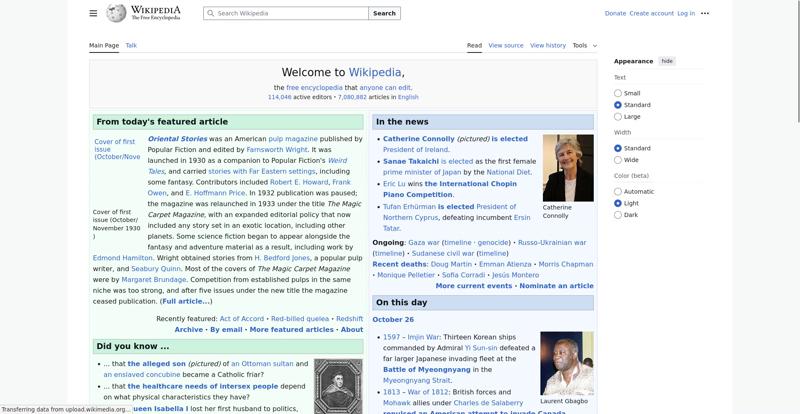800x414 pixels.
Task: Open the engraved portrait in Did you know
Action: click(338, 386)
